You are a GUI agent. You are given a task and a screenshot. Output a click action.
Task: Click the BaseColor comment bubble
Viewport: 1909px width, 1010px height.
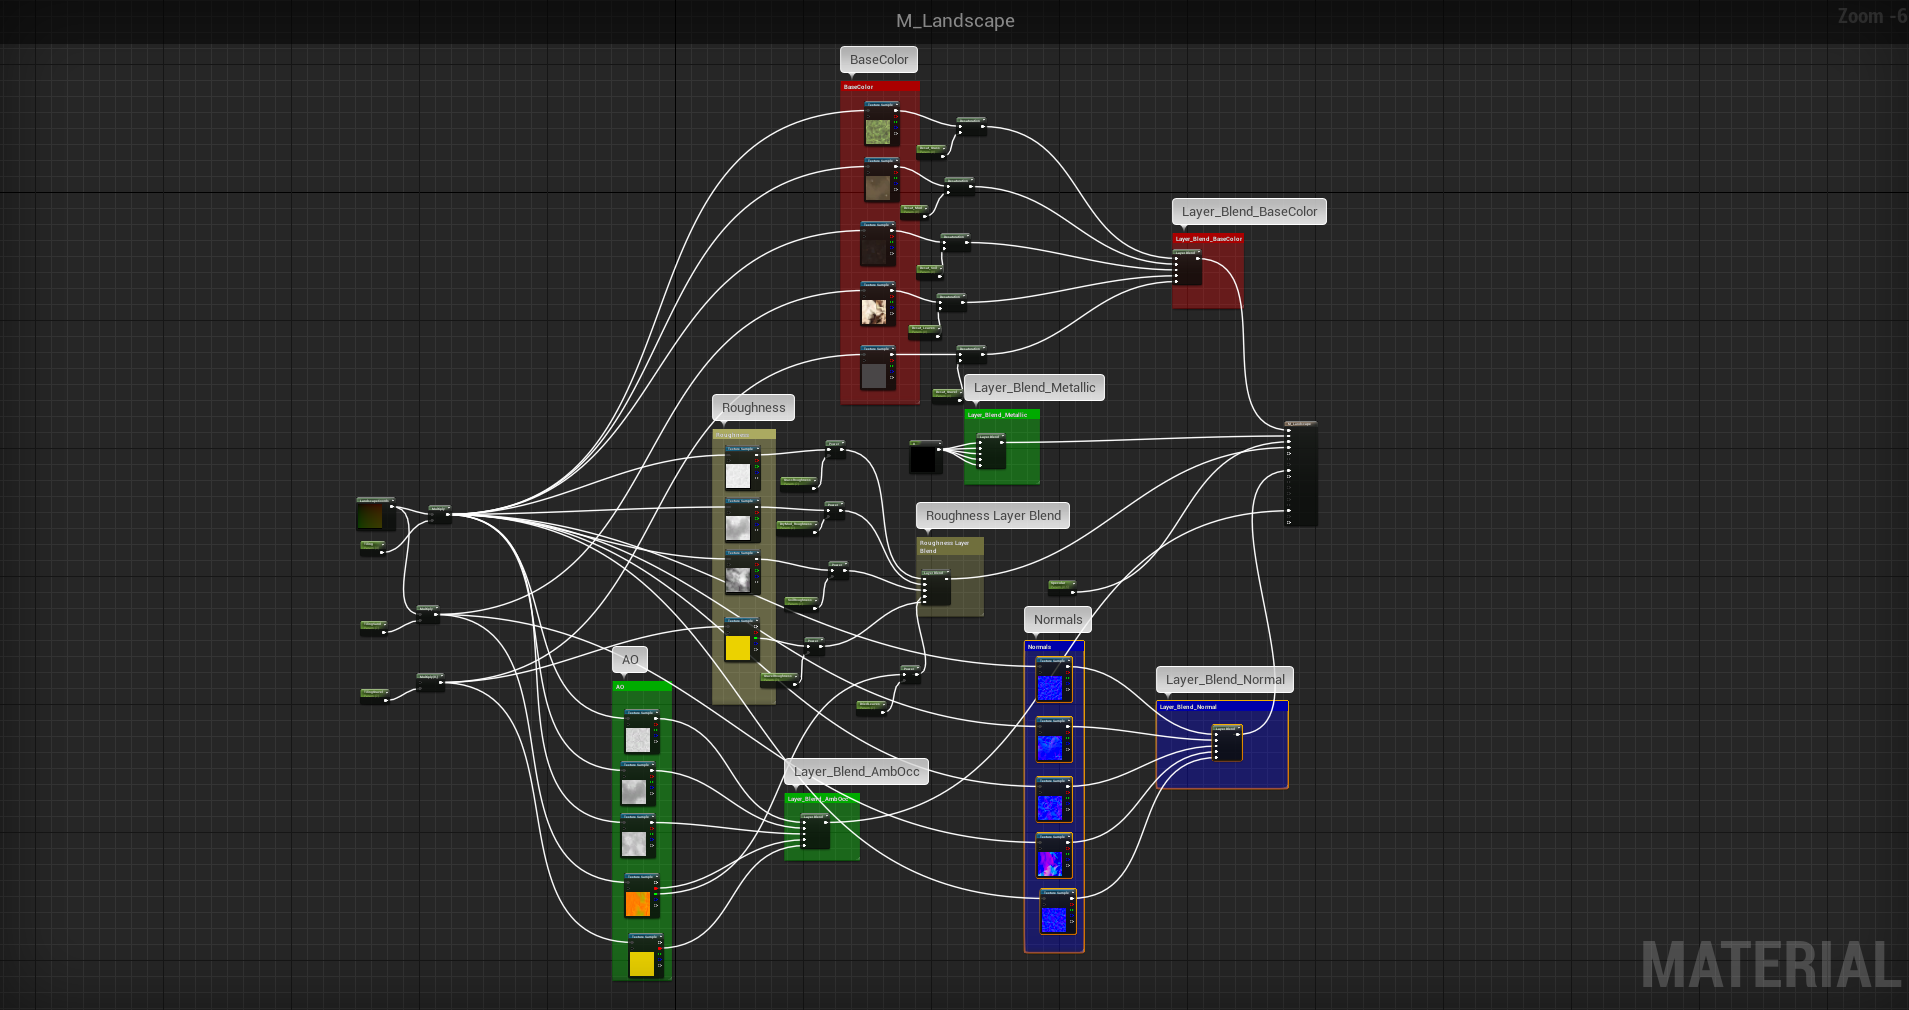879,60
